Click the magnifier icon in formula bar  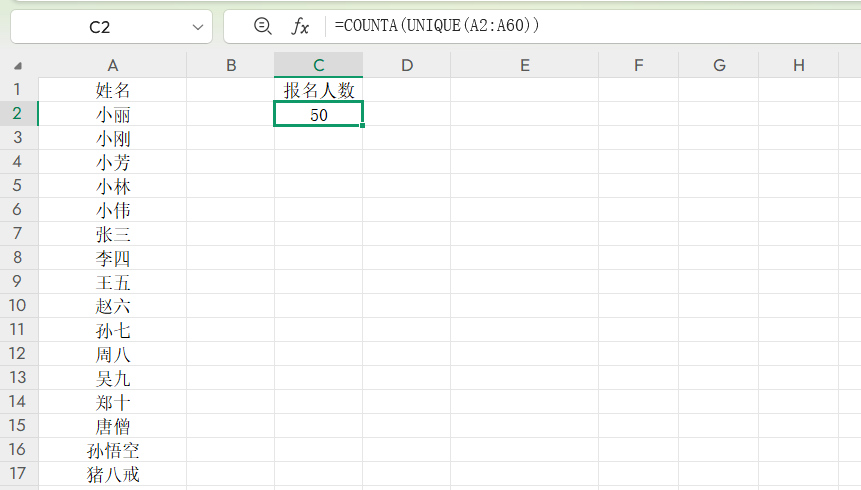coord(263,27)
